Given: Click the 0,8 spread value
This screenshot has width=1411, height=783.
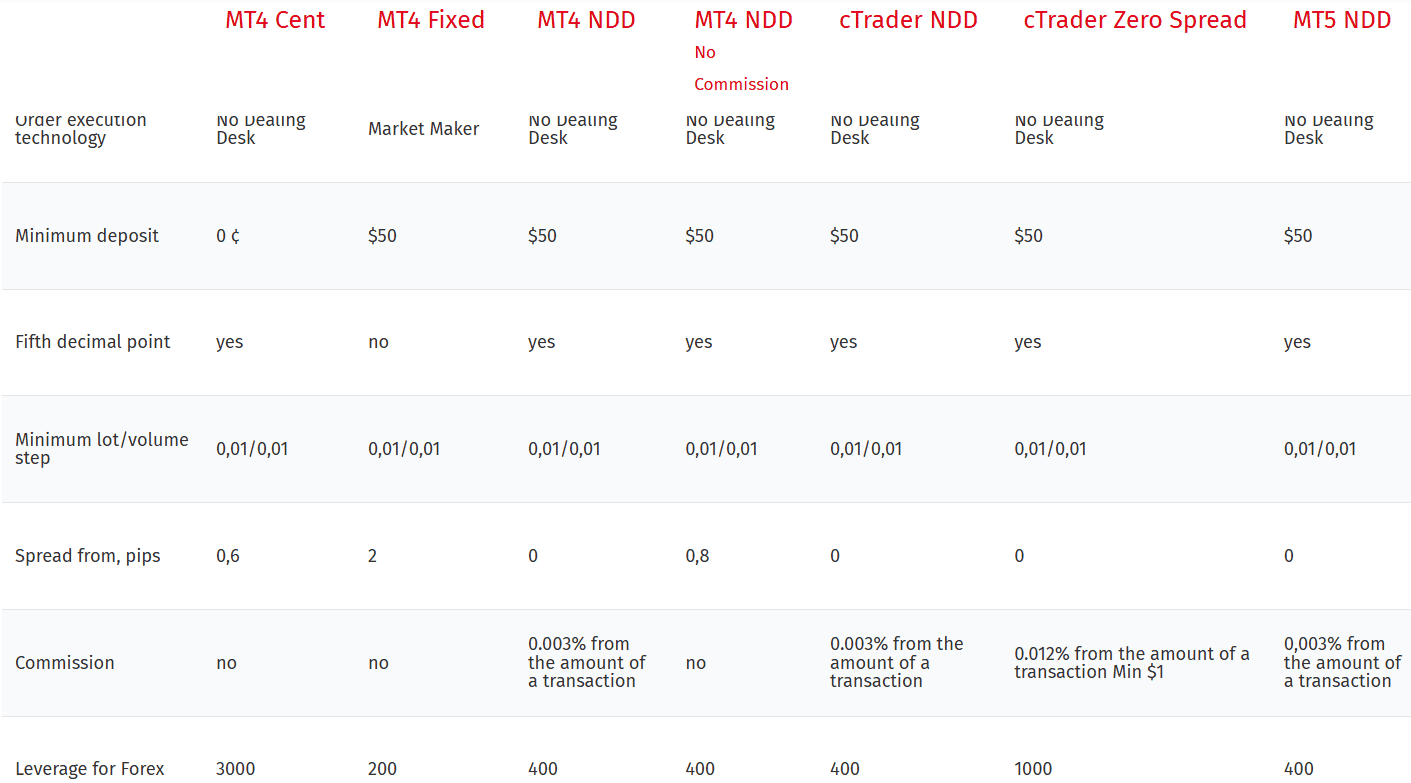Looking at the screenshot, I should click(x=697, y=556).
